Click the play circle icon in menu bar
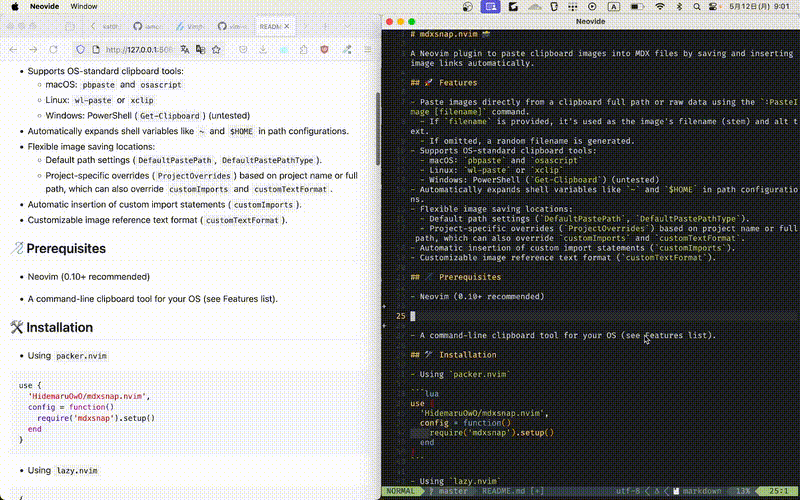The height and width of the screenshot is (500, 800). pos(592,6)
